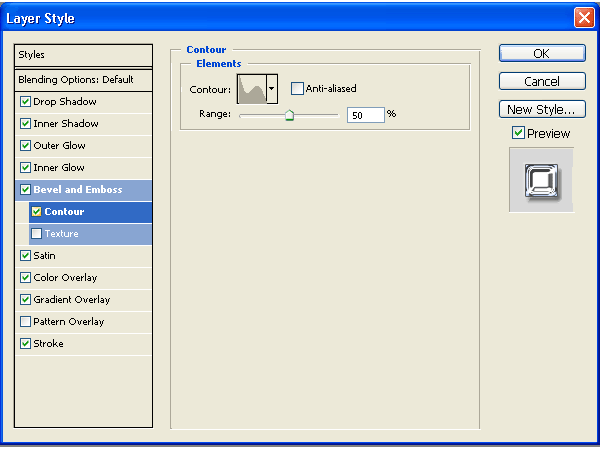The width and height of the screenshot is (600, 450).
Task: Disable the Inner Glow checkbox
Action: [25, 168]
